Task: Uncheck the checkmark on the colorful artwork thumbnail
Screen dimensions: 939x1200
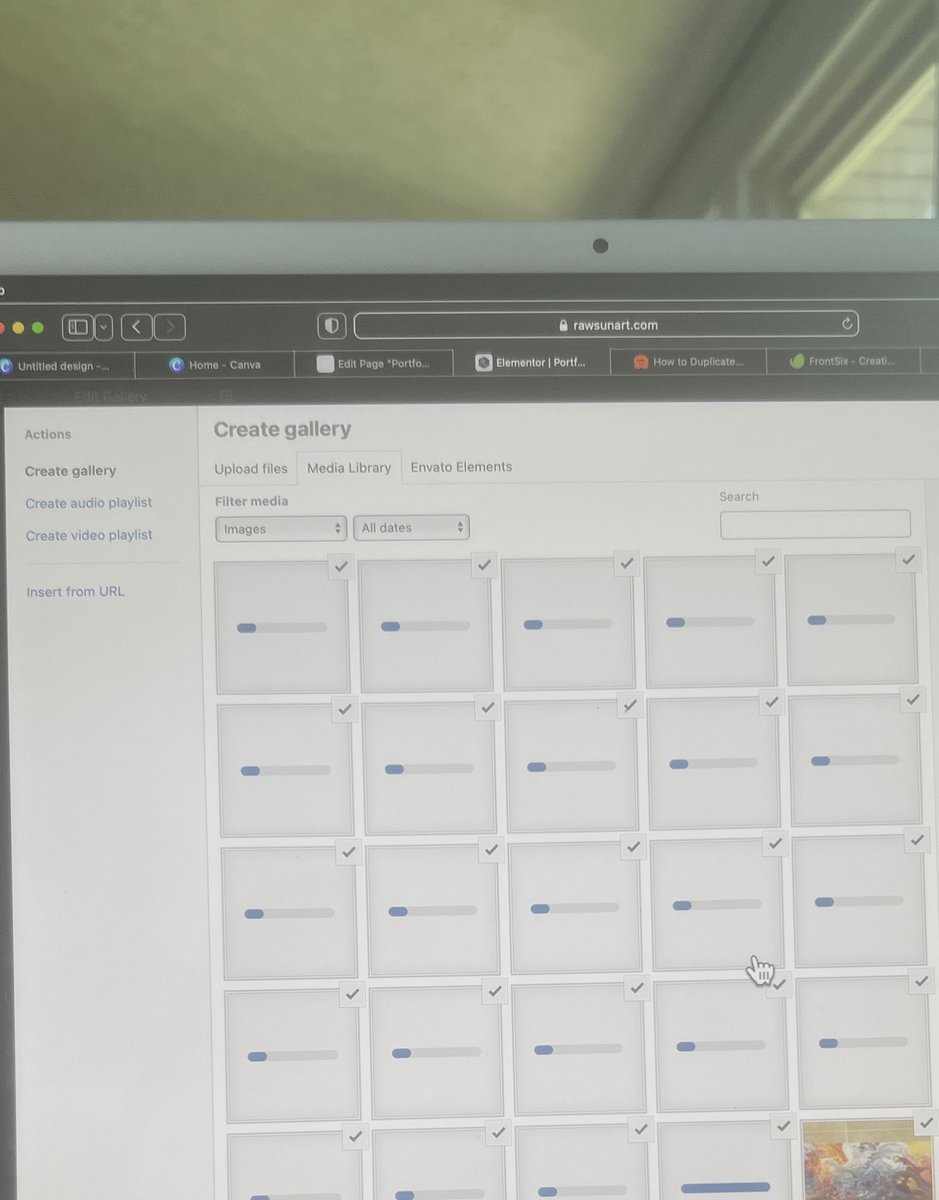Action: click(x=925, y=1123)
